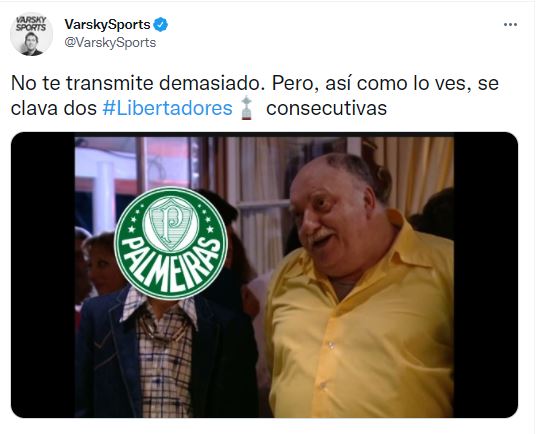Open the @VarskySports handle link

[x=110, y=43]
